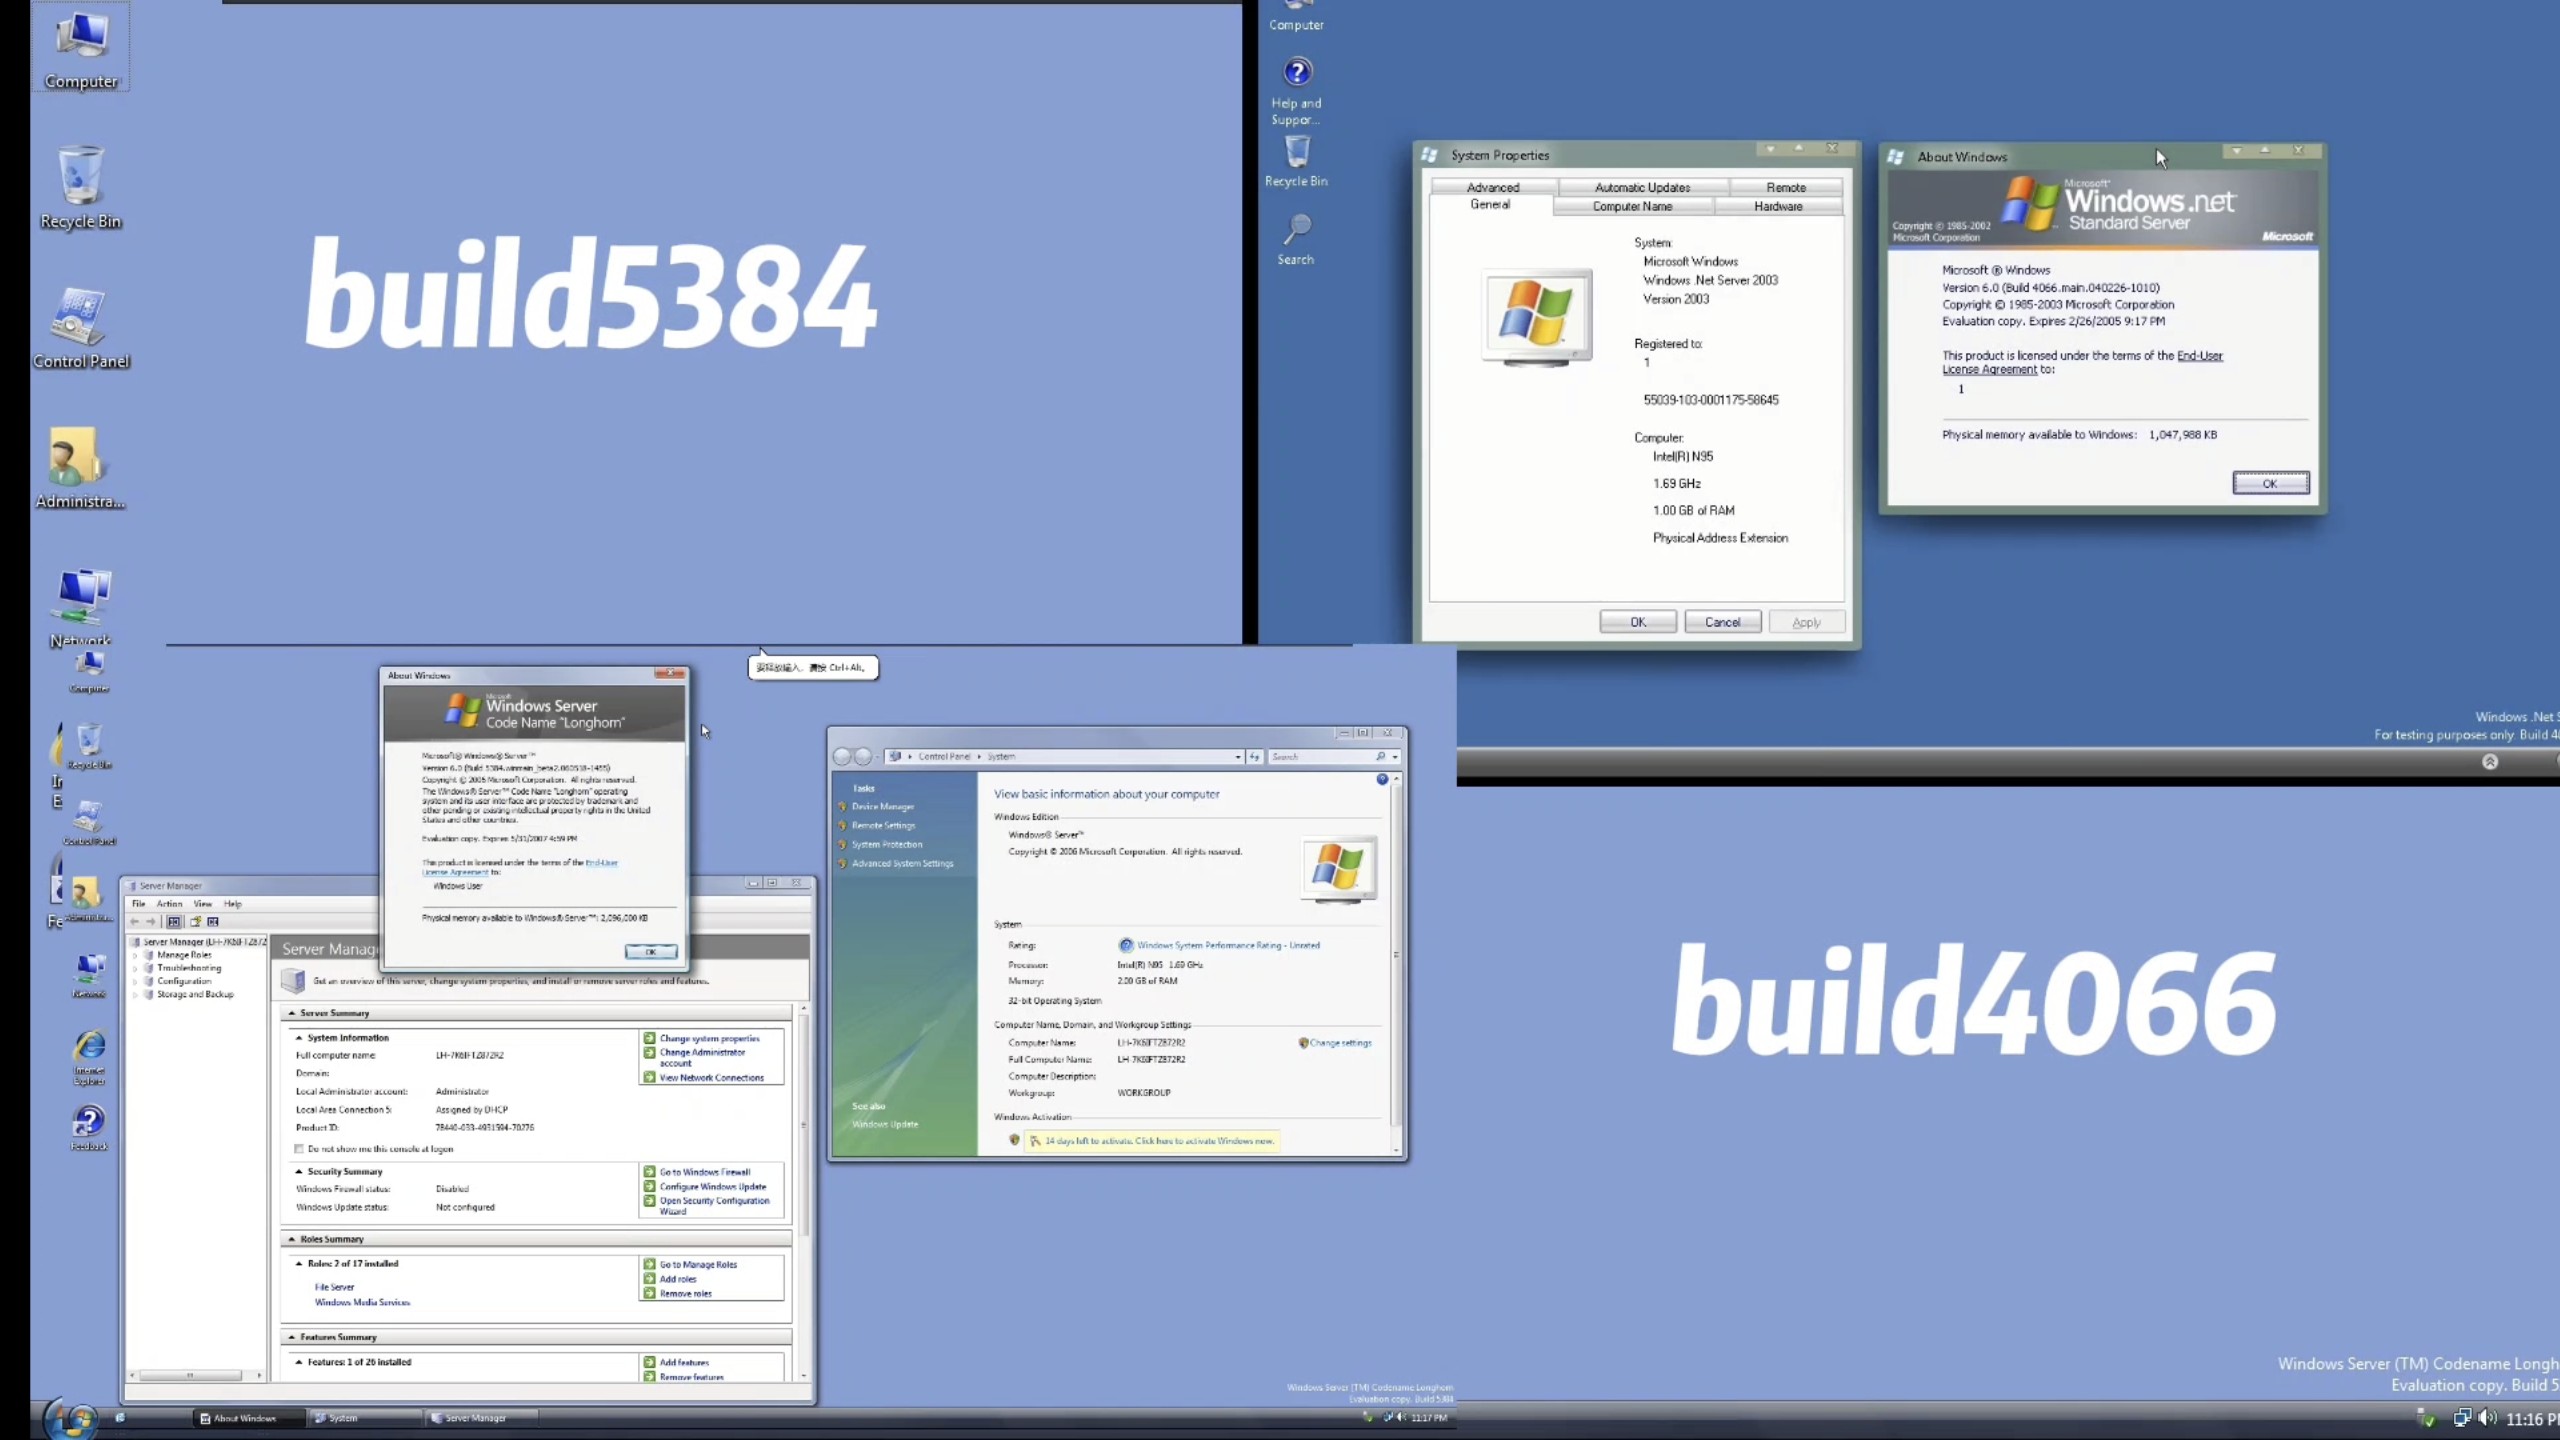Collapse the Server Summary section
2560x1440 pixels.
[x=292, y=1013]
